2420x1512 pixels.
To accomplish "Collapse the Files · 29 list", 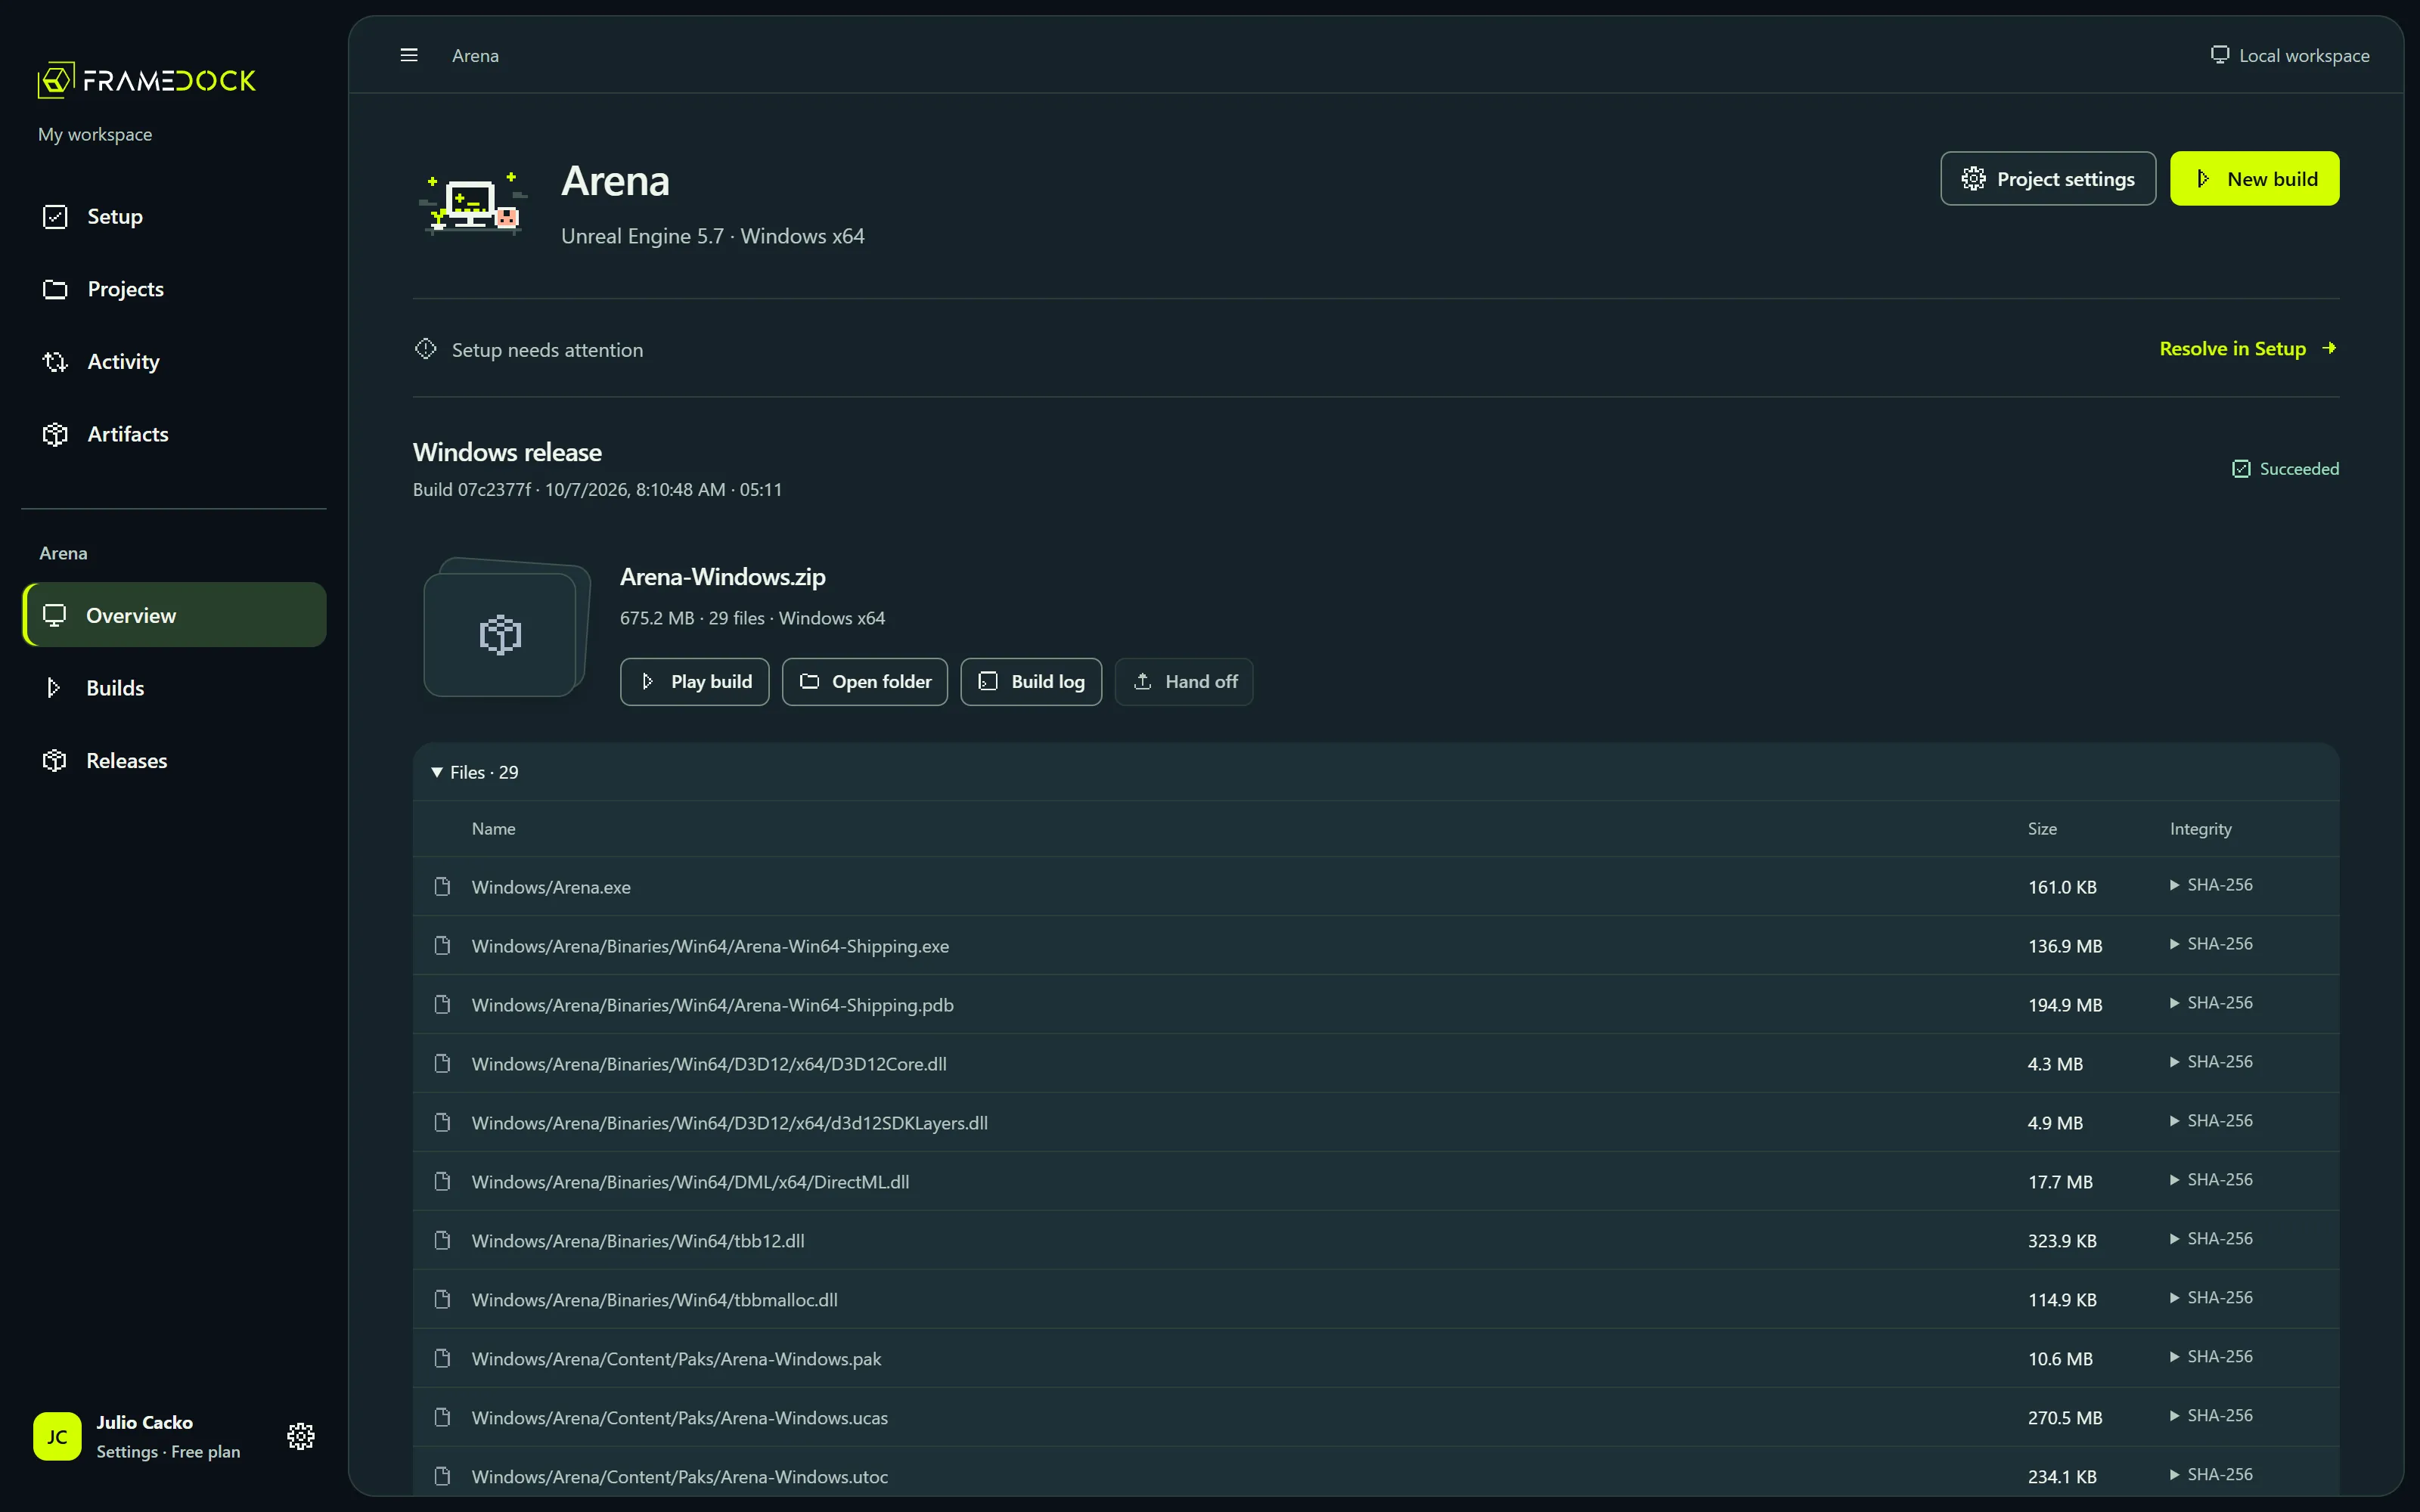I will point(475,772).
